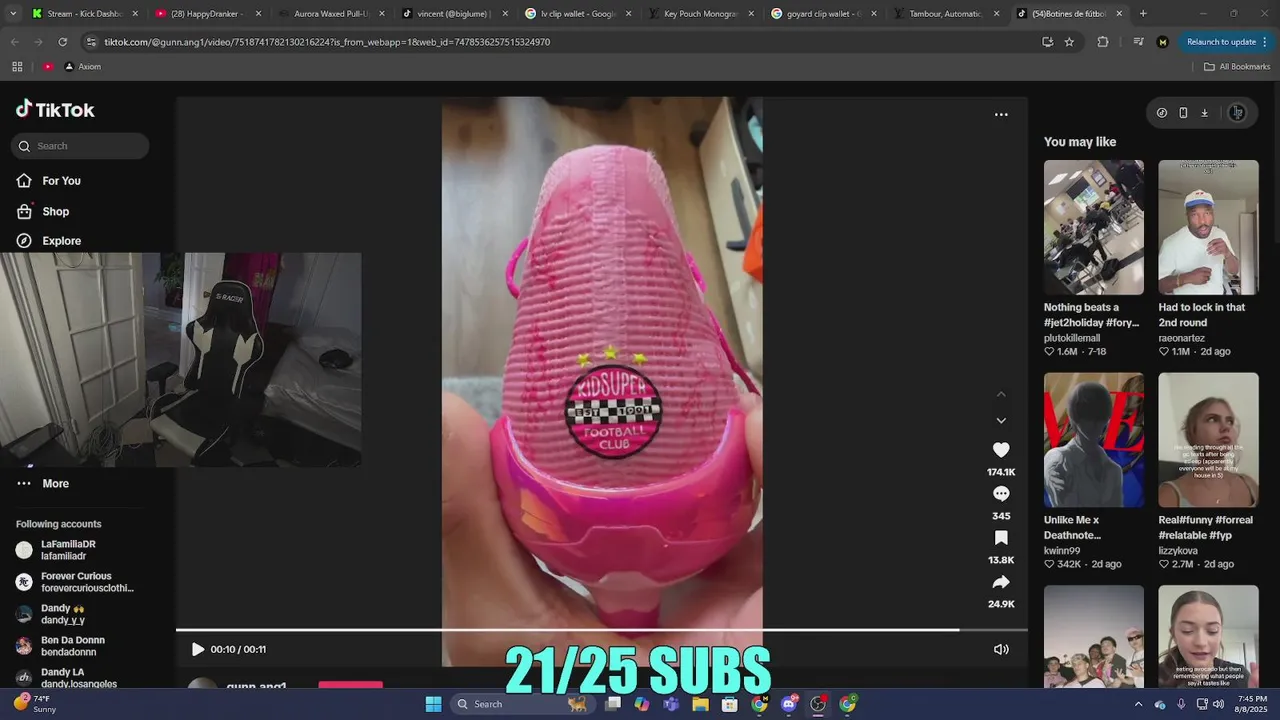Switch to the Aurora Waxed Pull-Up tab
Image resolution: width=1280 pixels, height=720 pixels.
point(331,14)
